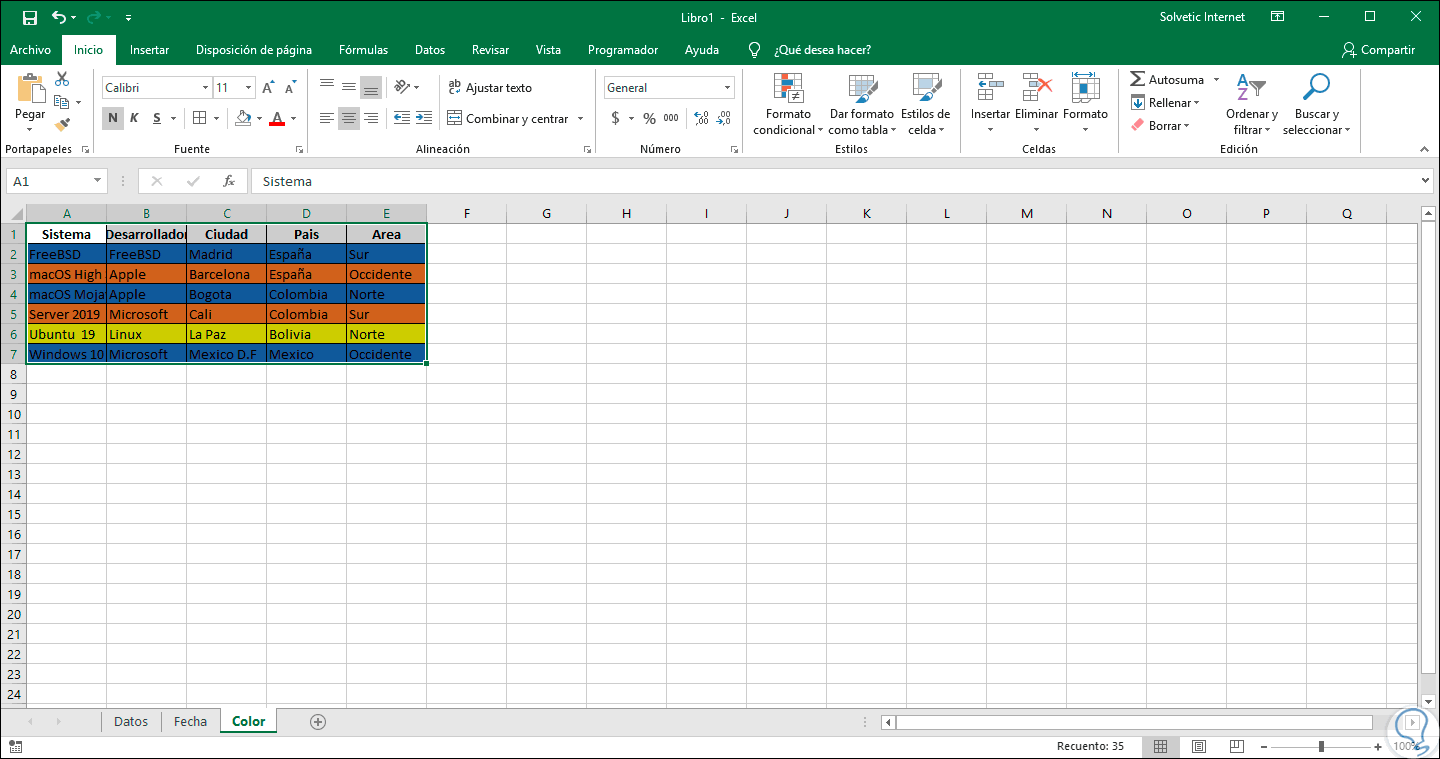The height and width of the screenshot is (759, 1440).
Task: Toggle center horizontal alignment
Action: click(349, 118)
